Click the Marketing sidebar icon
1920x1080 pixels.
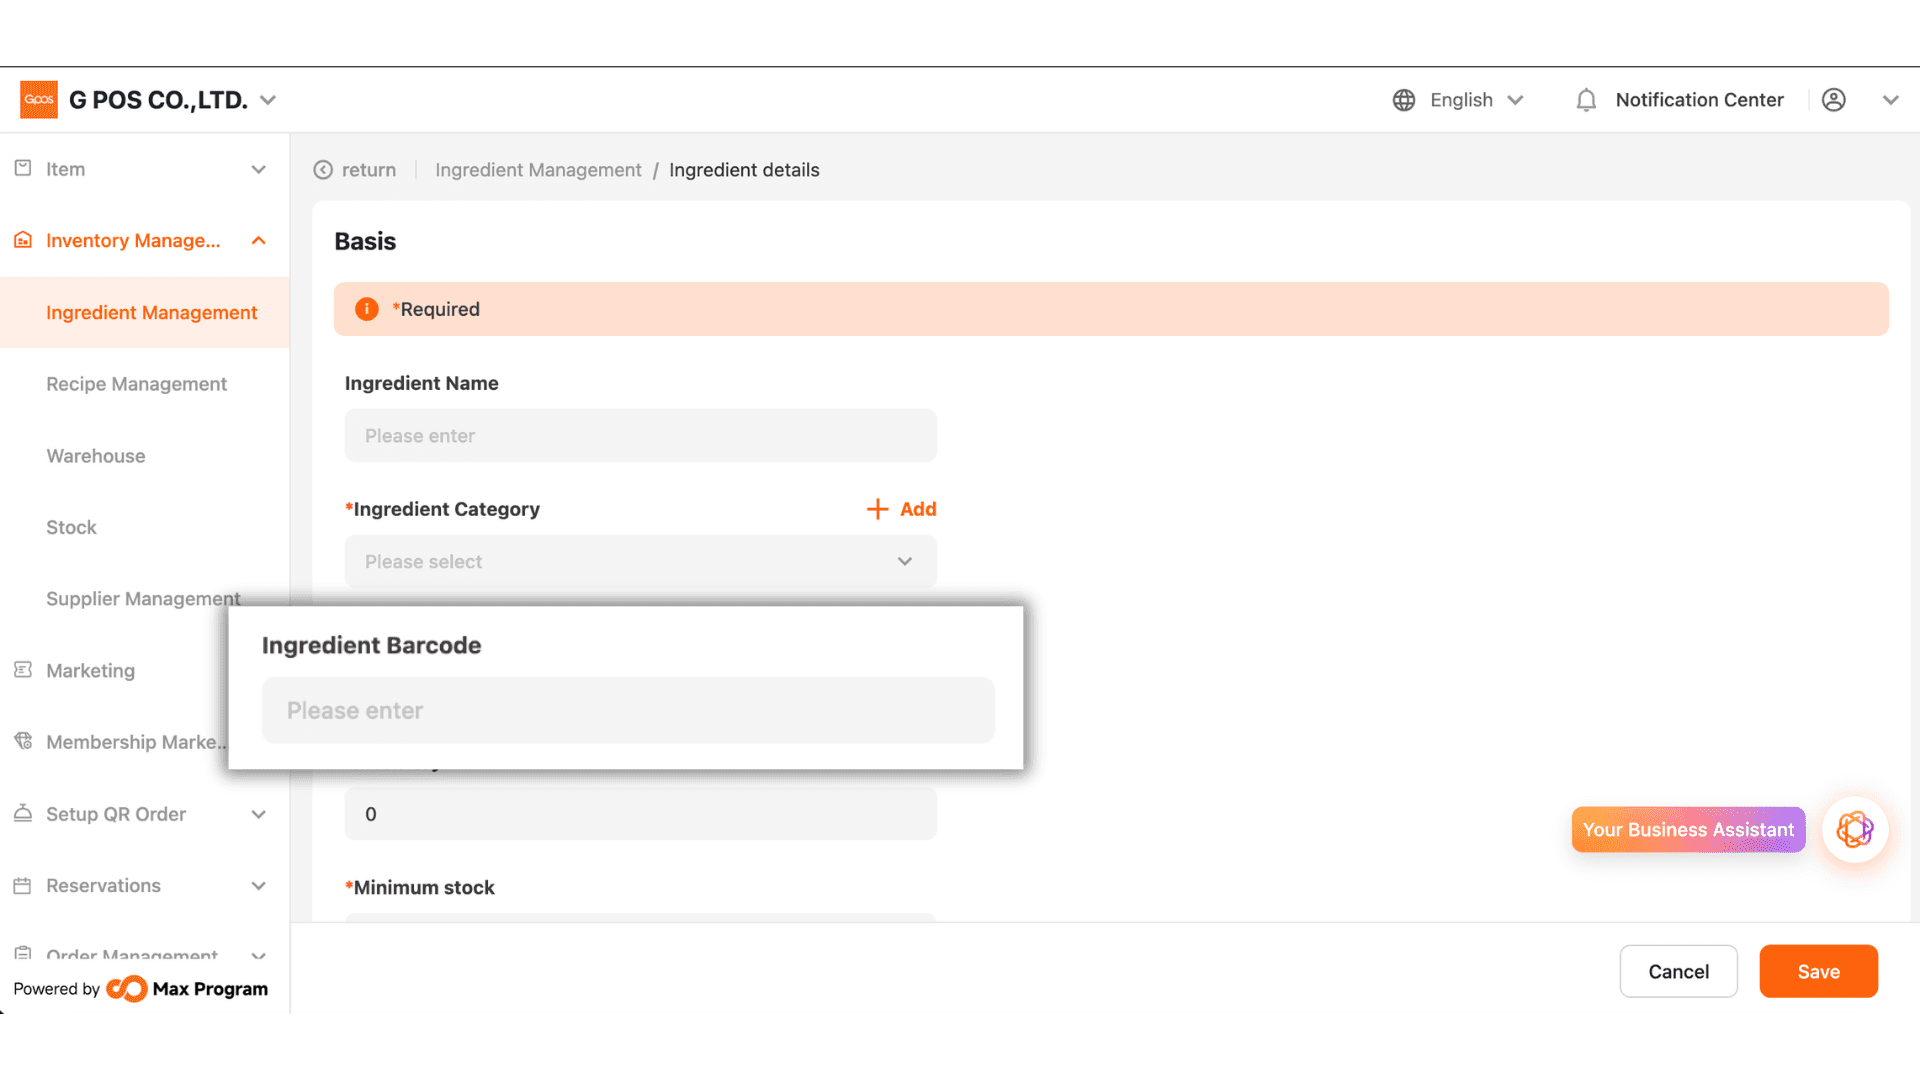[23, 670]
